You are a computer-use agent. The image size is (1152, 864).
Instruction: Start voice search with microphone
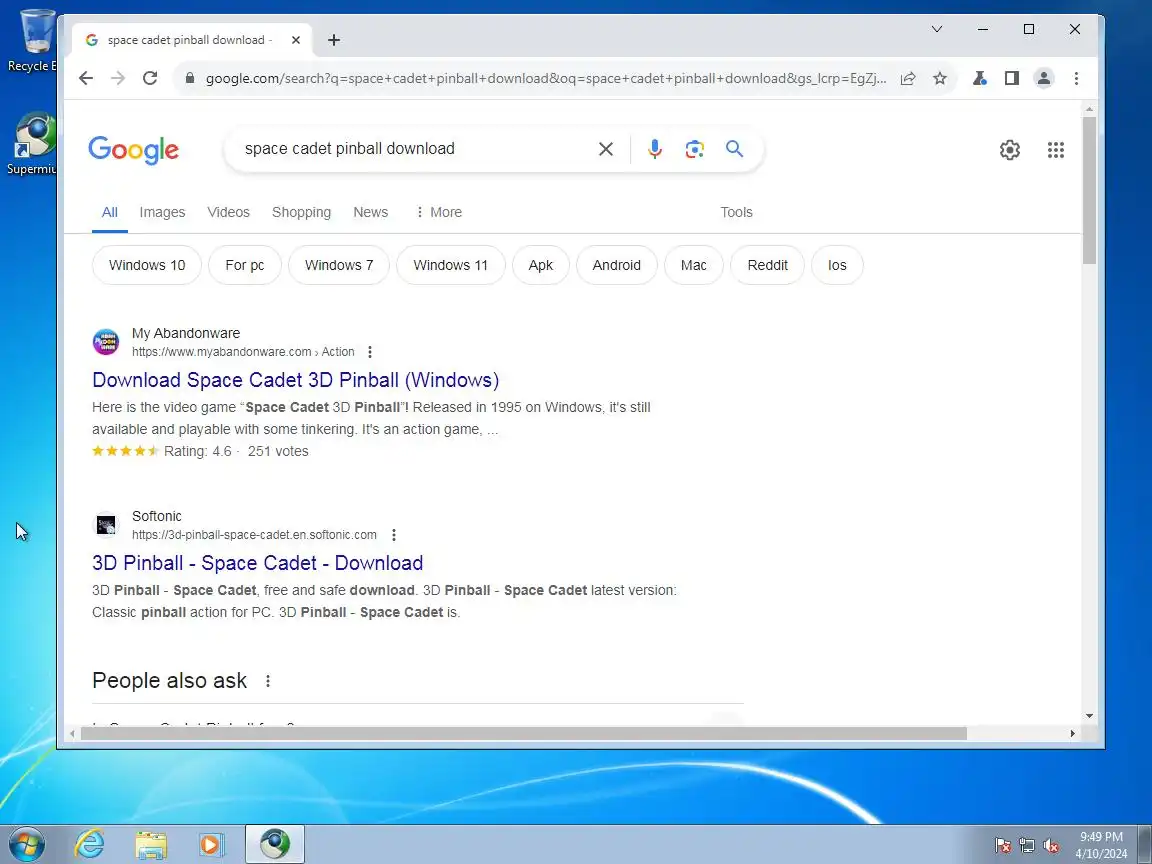click(x=655, y=149)
